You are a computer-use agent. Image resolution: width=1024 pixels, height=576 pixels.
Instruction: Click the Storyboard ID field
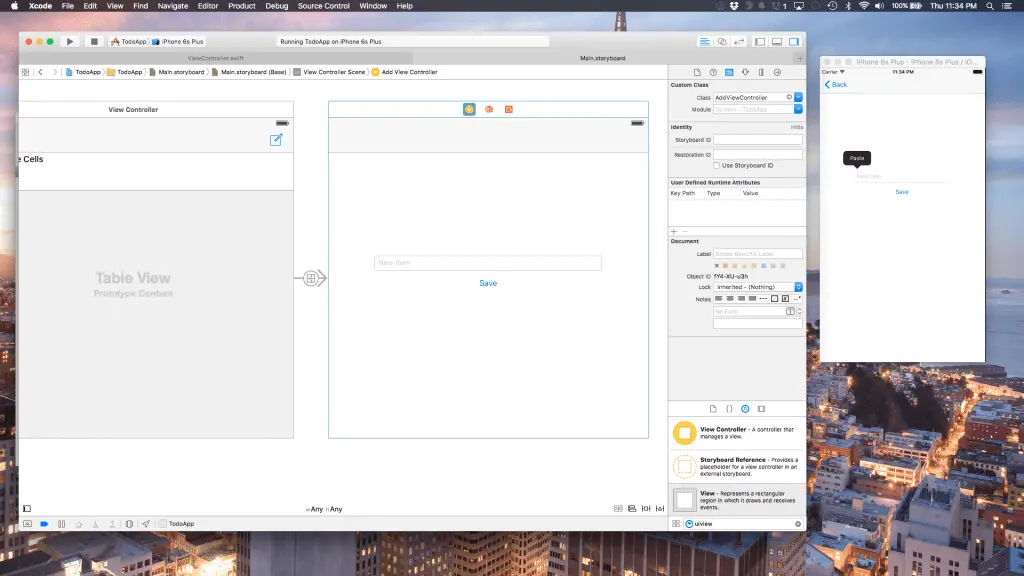click(758, 140)
